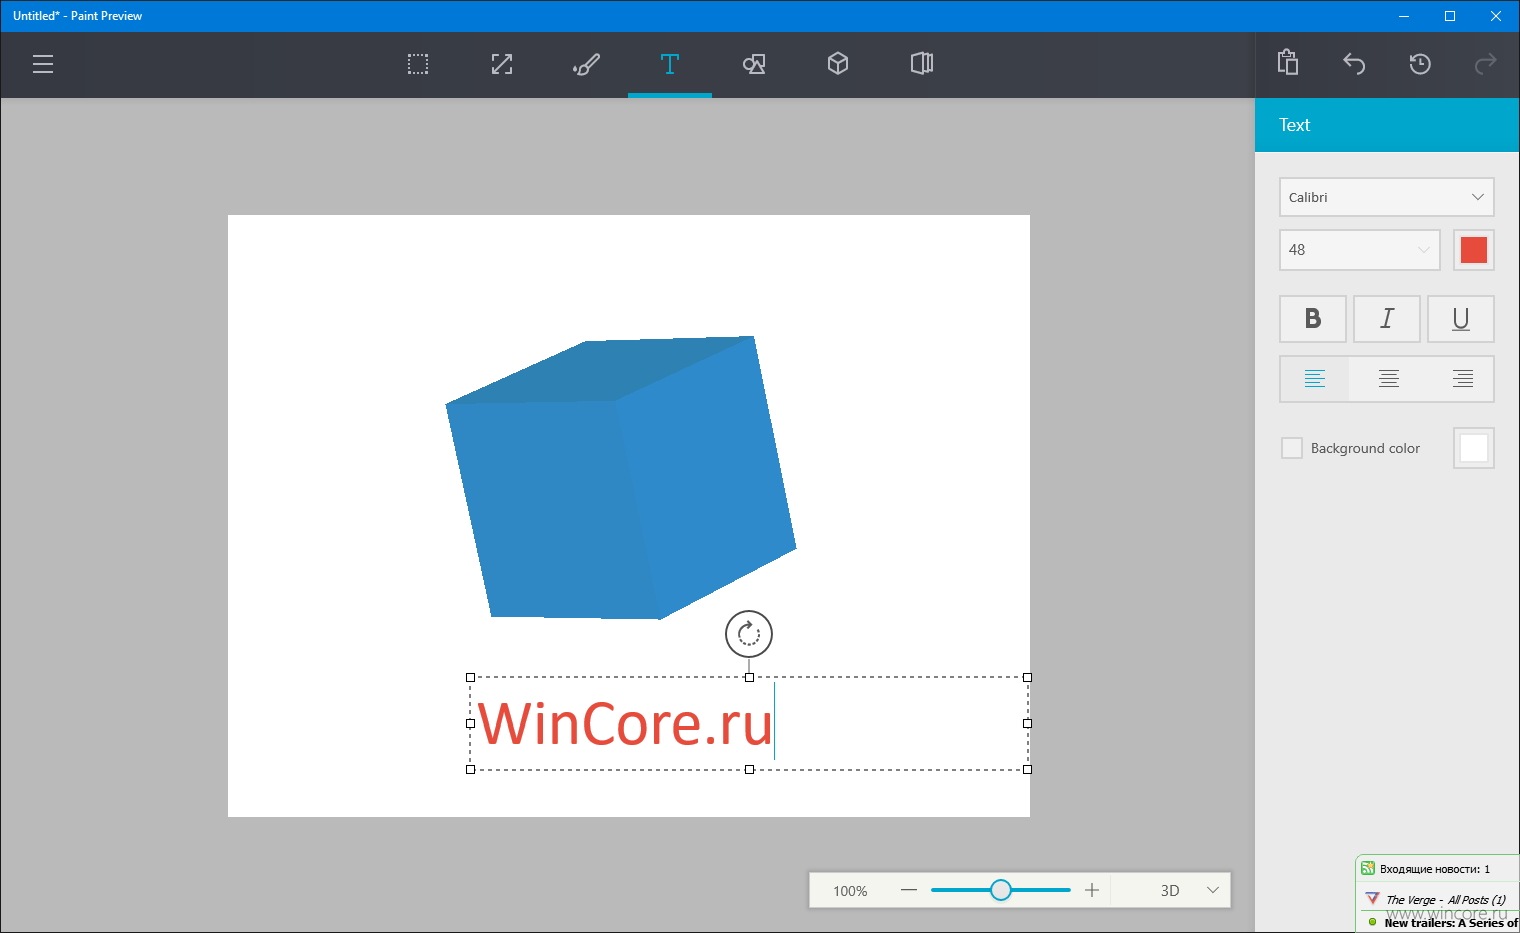1520x933 pixels.
Task: Maximize the Paint Preview window
Action: (1450, 16)
